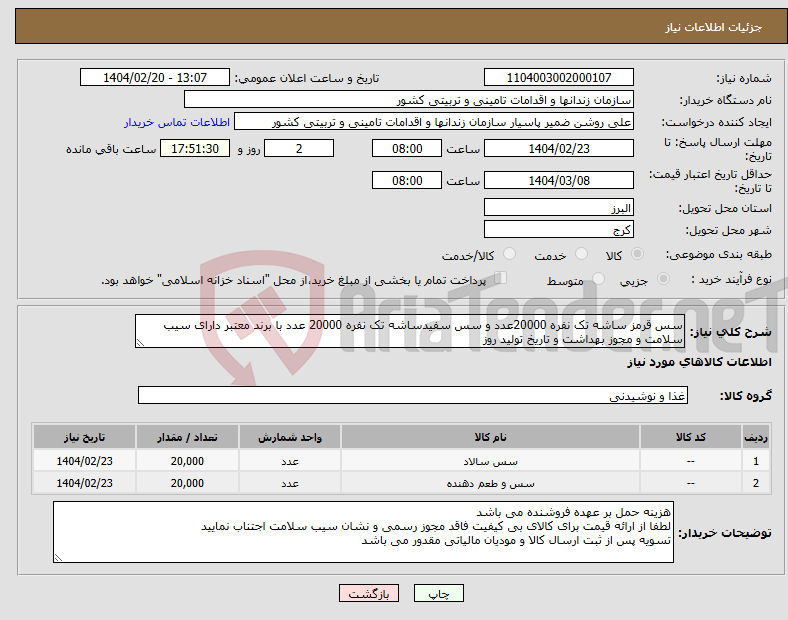This screenshot has width=788, height=620.
Task: Click the response deadline time 08:00 field
Action: (407, 149)
